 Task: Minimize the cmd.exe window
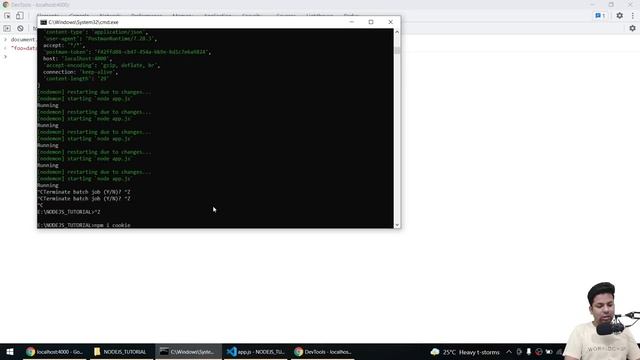[x=352, y=22]
